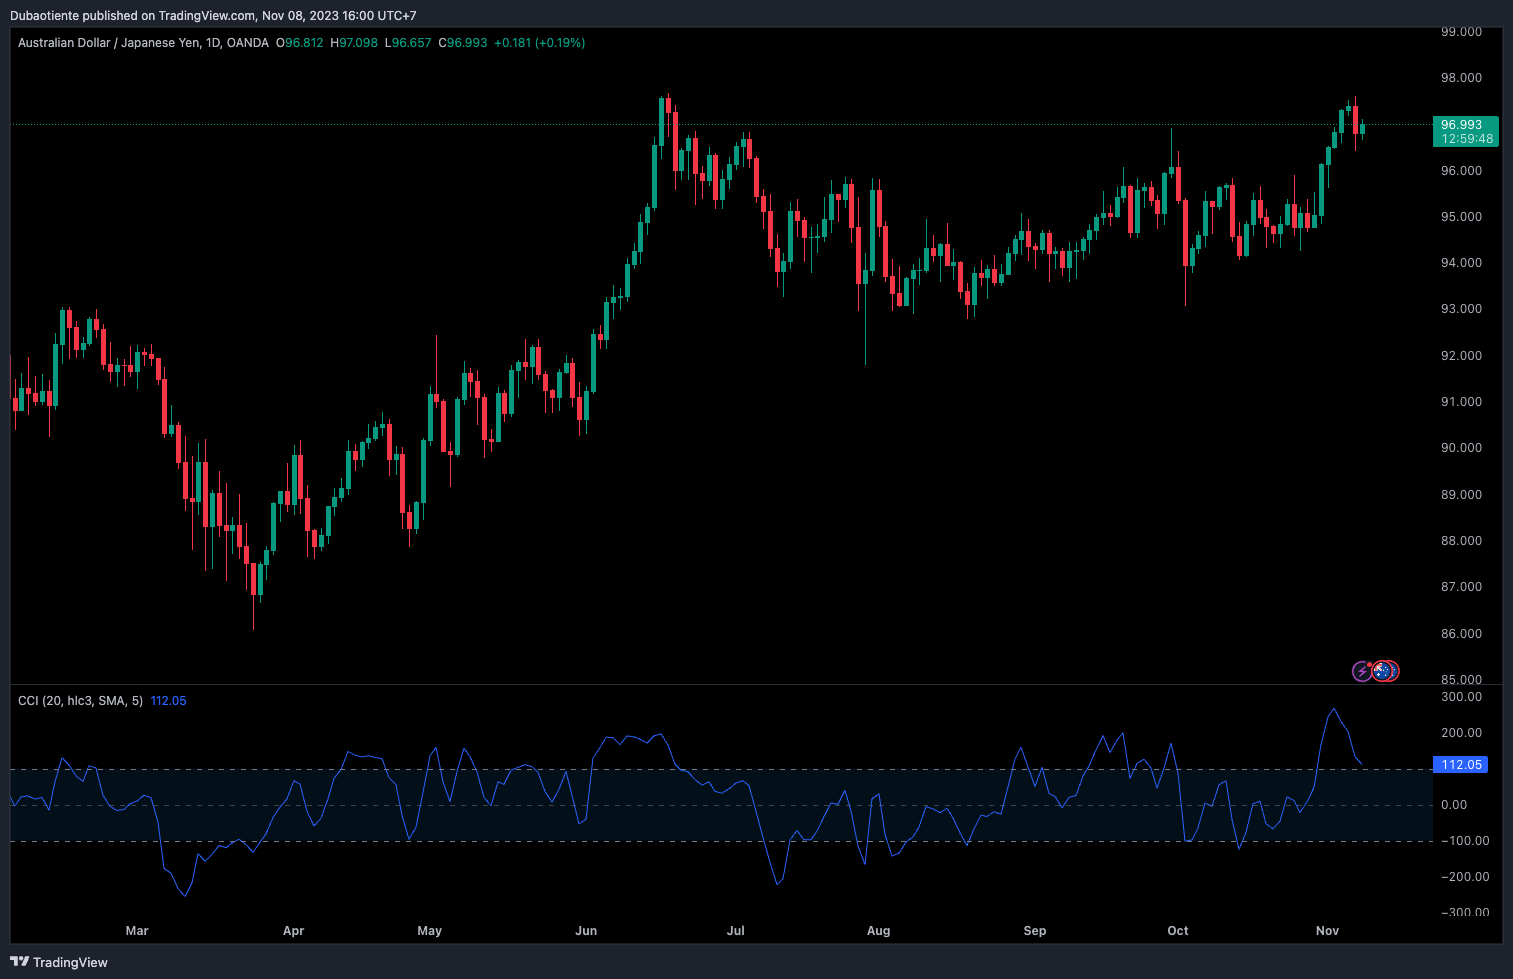Click the 200.00 level on the CCI scale

(x=1461, y=733)
